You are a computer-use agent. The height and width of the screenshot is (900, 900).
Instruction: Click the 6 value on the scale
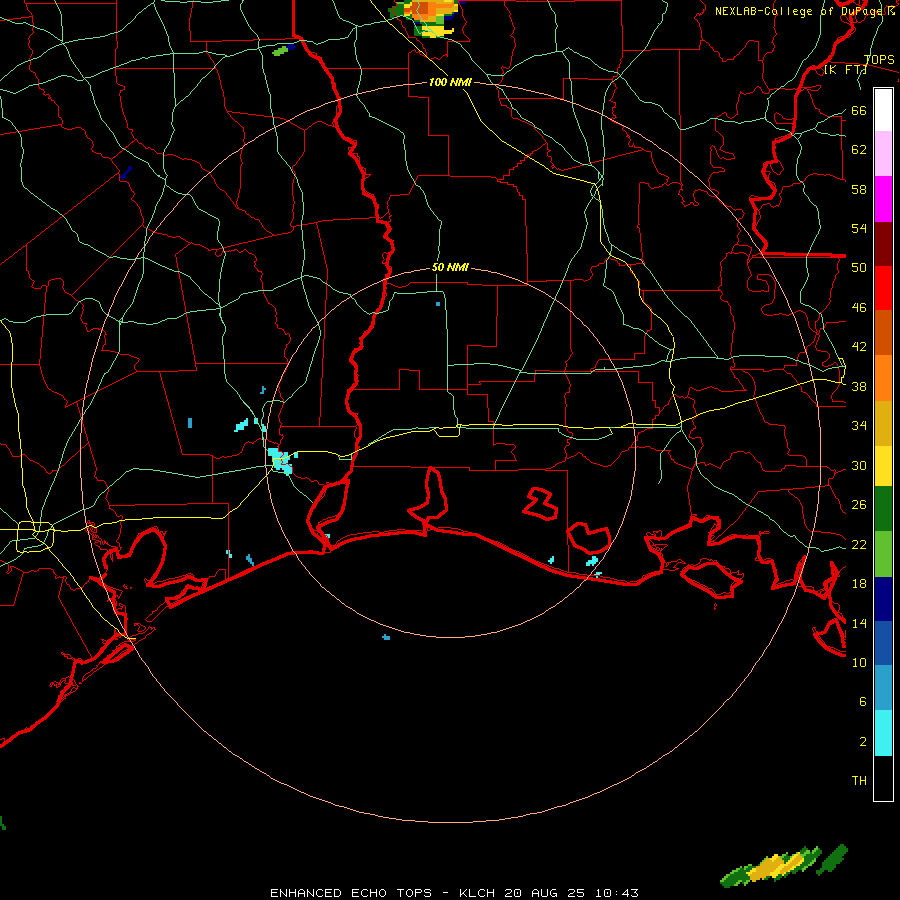(862, 701)
